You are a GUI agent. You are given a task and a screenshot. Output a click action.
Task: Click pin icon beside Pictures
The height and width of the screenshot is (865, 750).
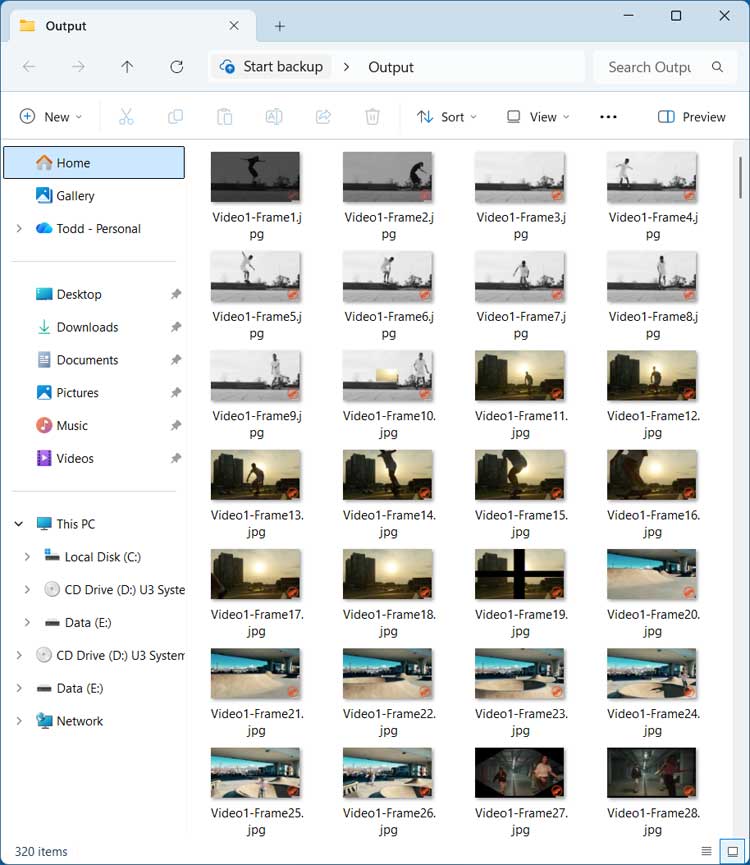point(176,393)
